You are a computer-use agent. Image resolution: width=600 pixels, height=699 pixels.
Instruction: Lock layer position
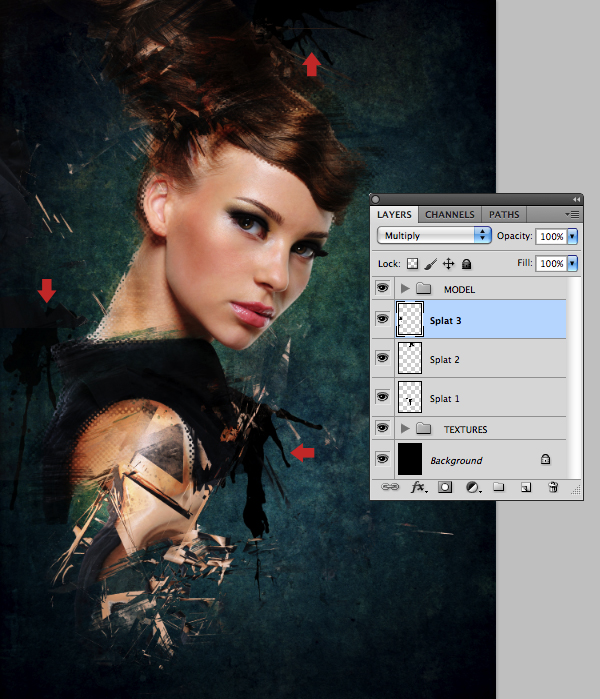448,264
